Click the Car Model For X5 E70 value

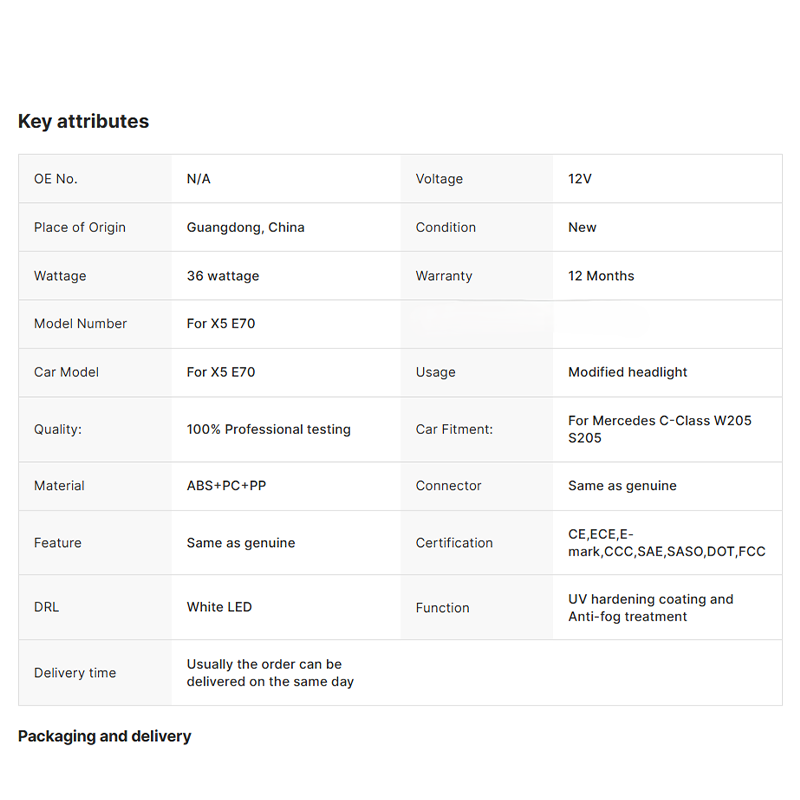click(x=221, y=372)
